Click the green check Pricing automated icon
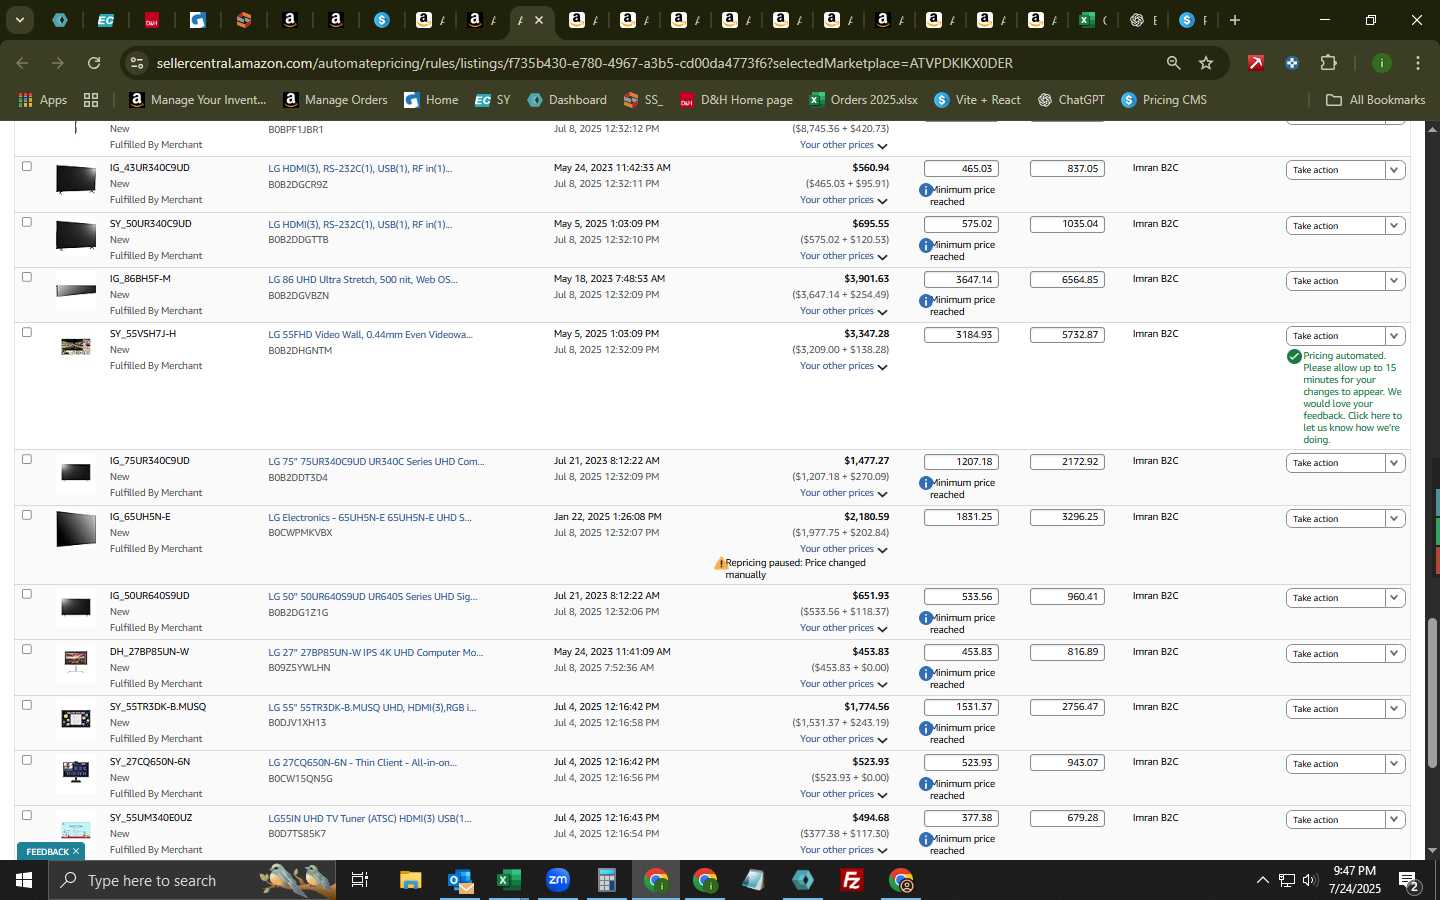1440x900 pixels. tap(1294, 356)
